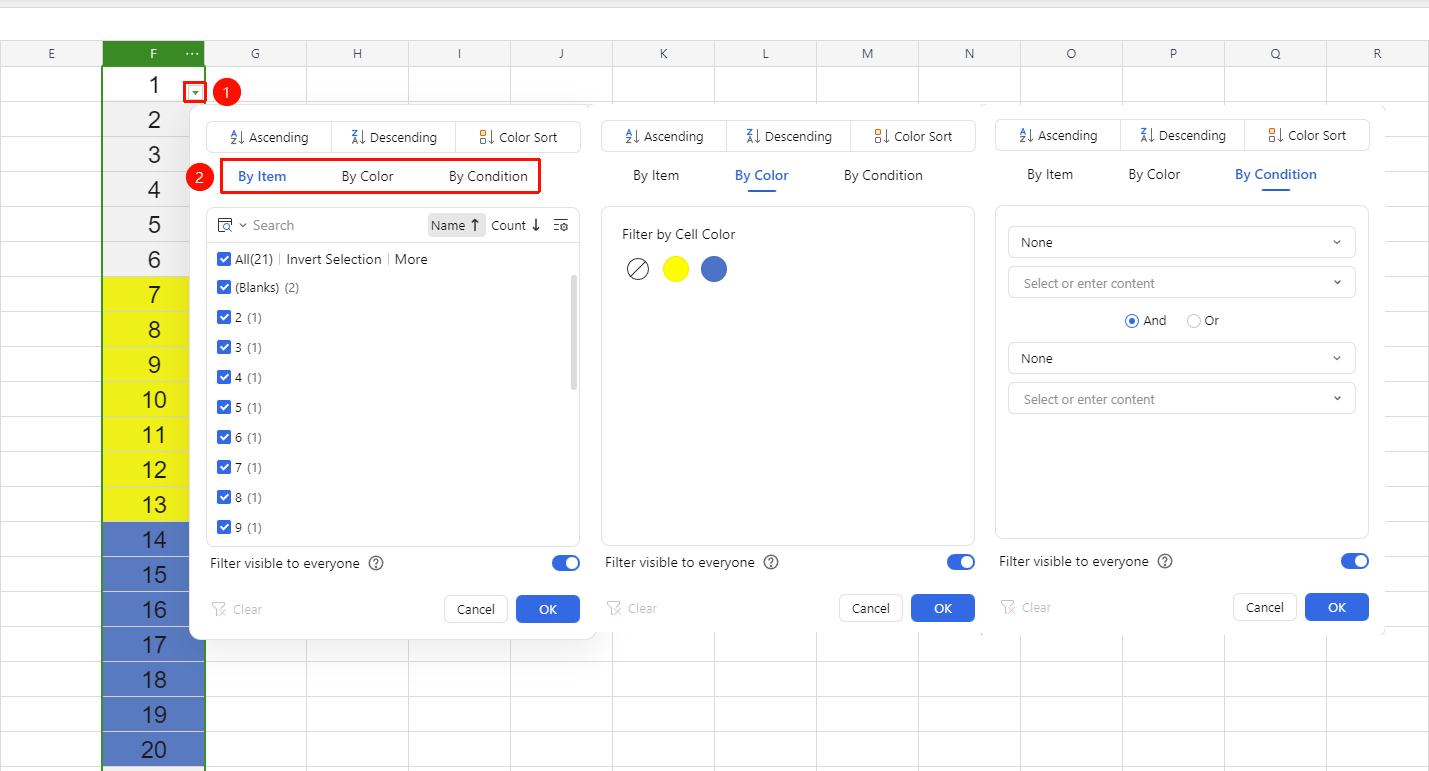1429x771 pixels.
Task: Uncheck the (Blanks) checkbox
Action: click(224, 287)
